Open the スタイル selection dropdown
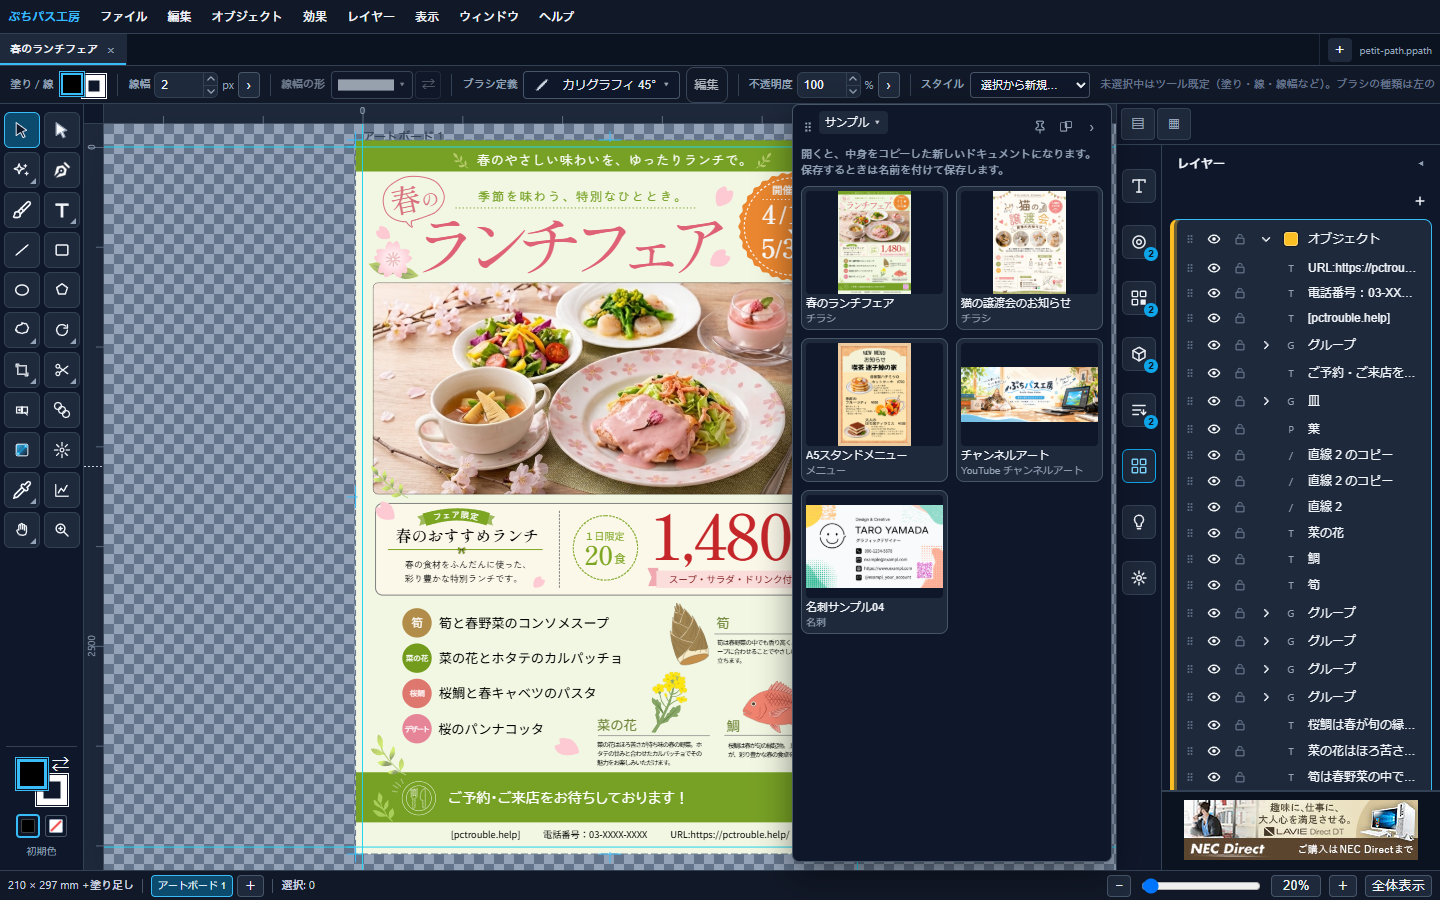 [x=1030, y=85]
